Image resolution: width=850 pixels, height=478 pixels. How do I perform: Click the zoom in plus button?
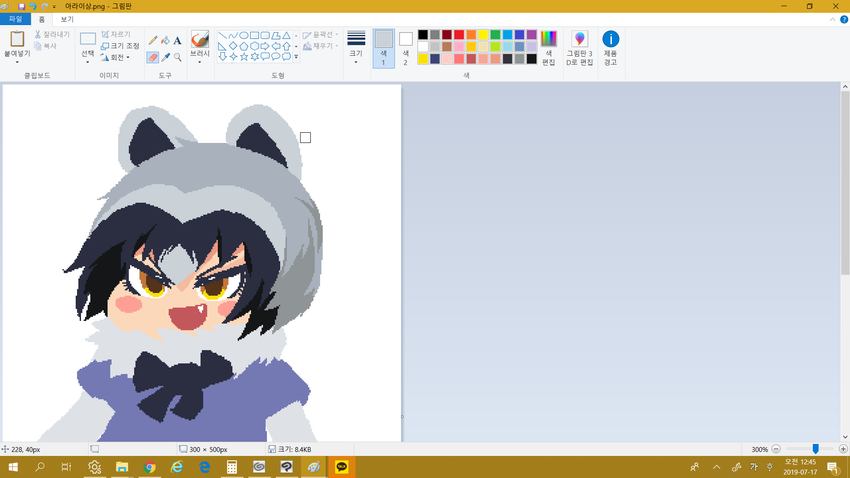[x=843, y=449]
